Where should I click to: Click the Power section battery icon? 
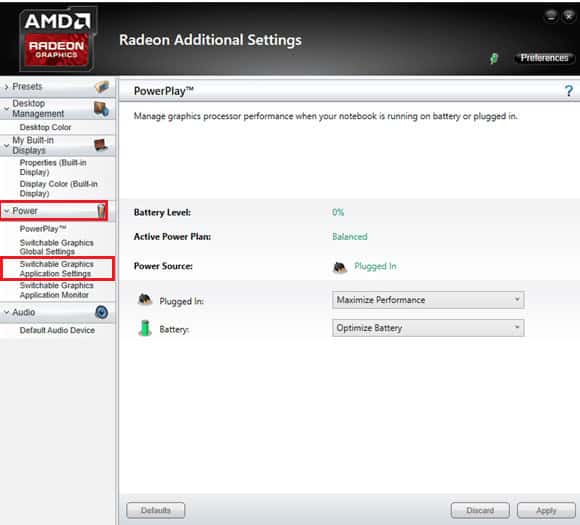click(x=101, y=211)
